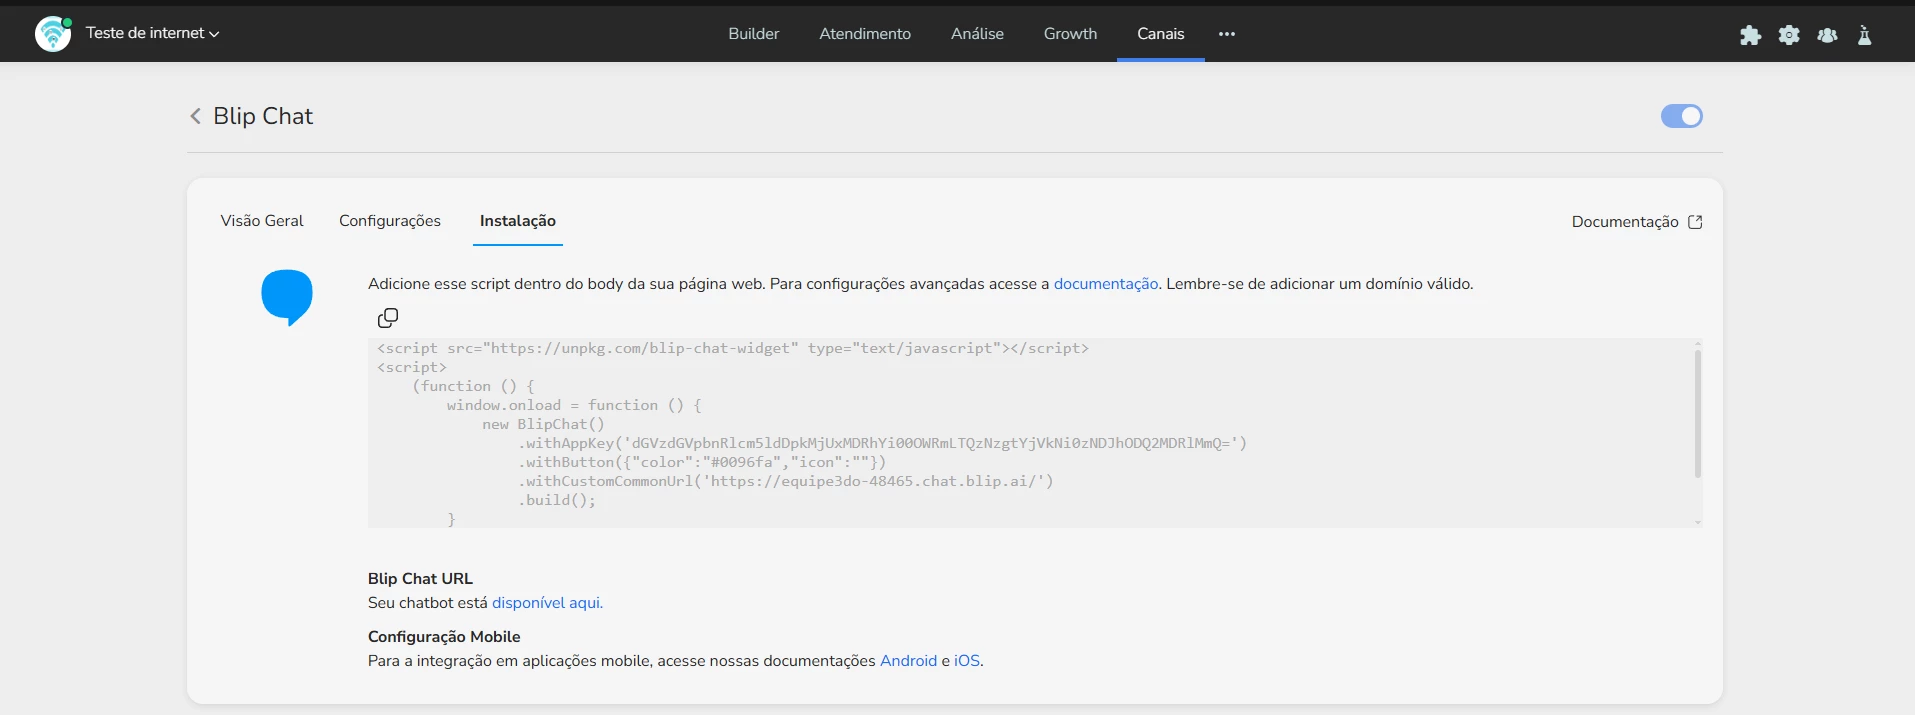Click the blue Blip Chat bubble logo
Image resolution: width=1915 pixels, height=715 pixels.
(x=287, y=297)
